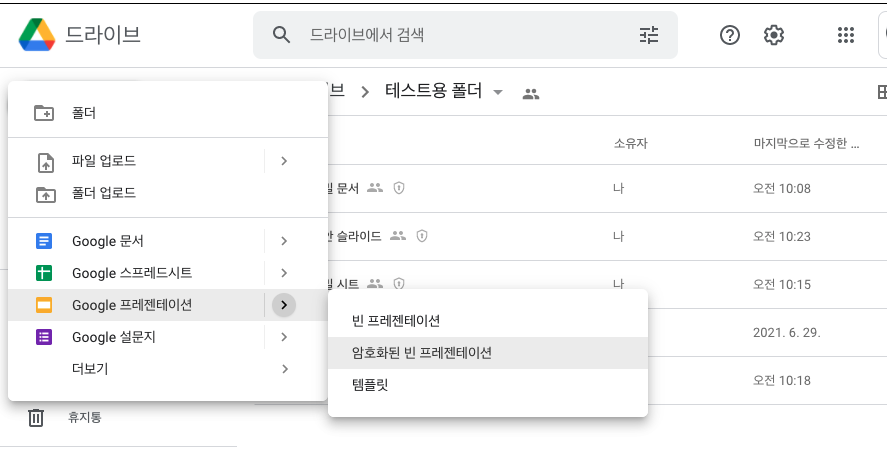Click the 오전 10:15 modified time
The width and height of the screenshot is (887, 460).
click(782, 285)
